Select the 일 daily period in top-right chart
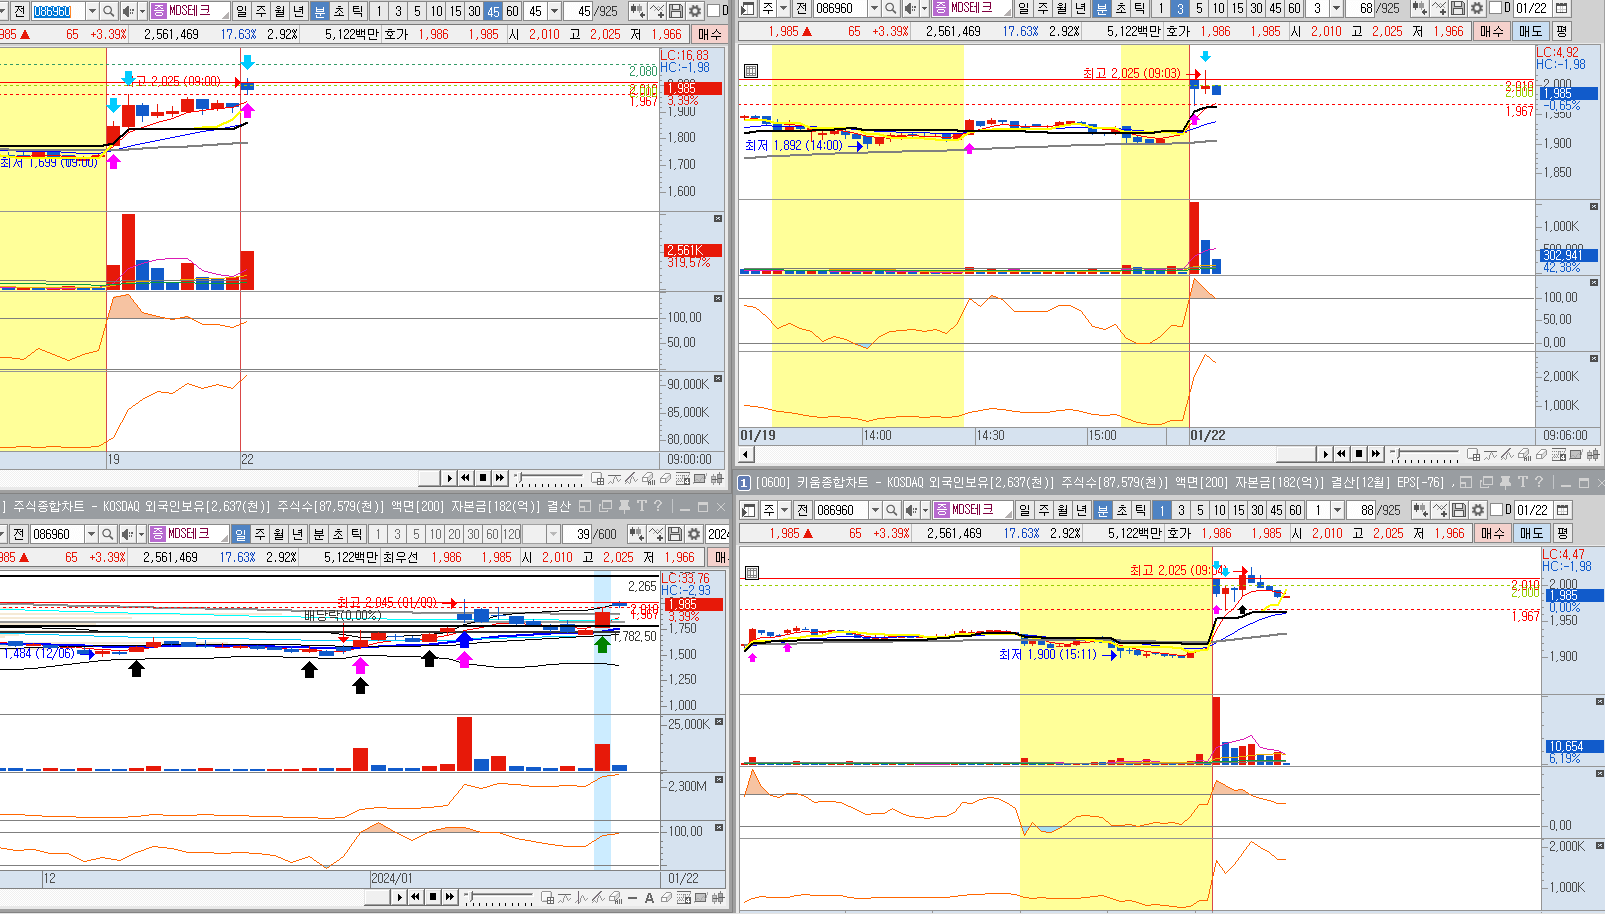The width and height of the screenshot is (1605, 914). click(1023, 8)
